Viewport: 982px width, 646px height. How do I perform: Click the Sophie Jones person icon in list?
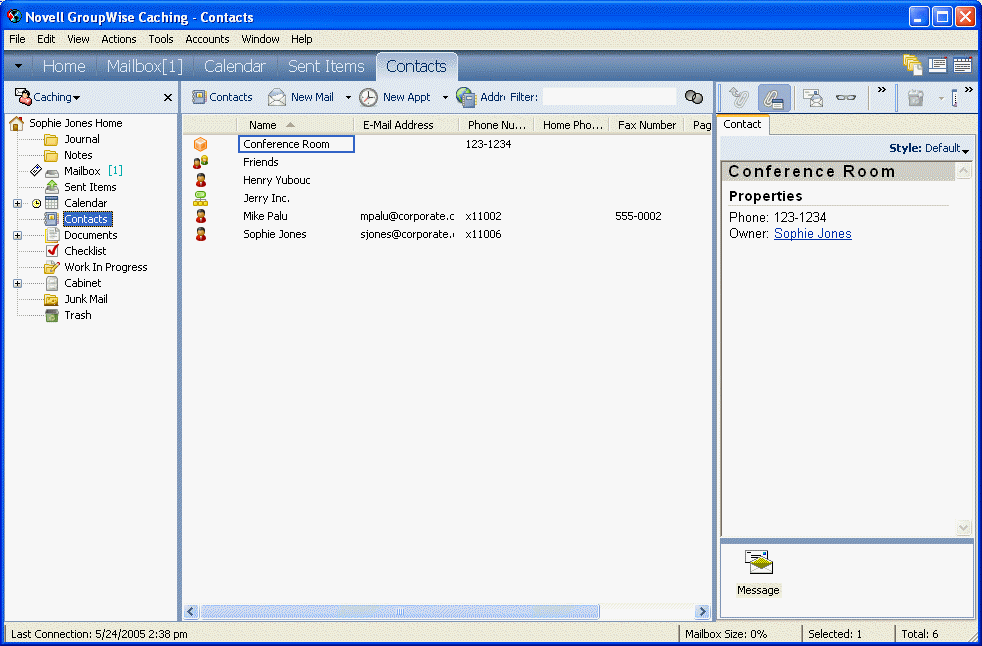(201, 234)
